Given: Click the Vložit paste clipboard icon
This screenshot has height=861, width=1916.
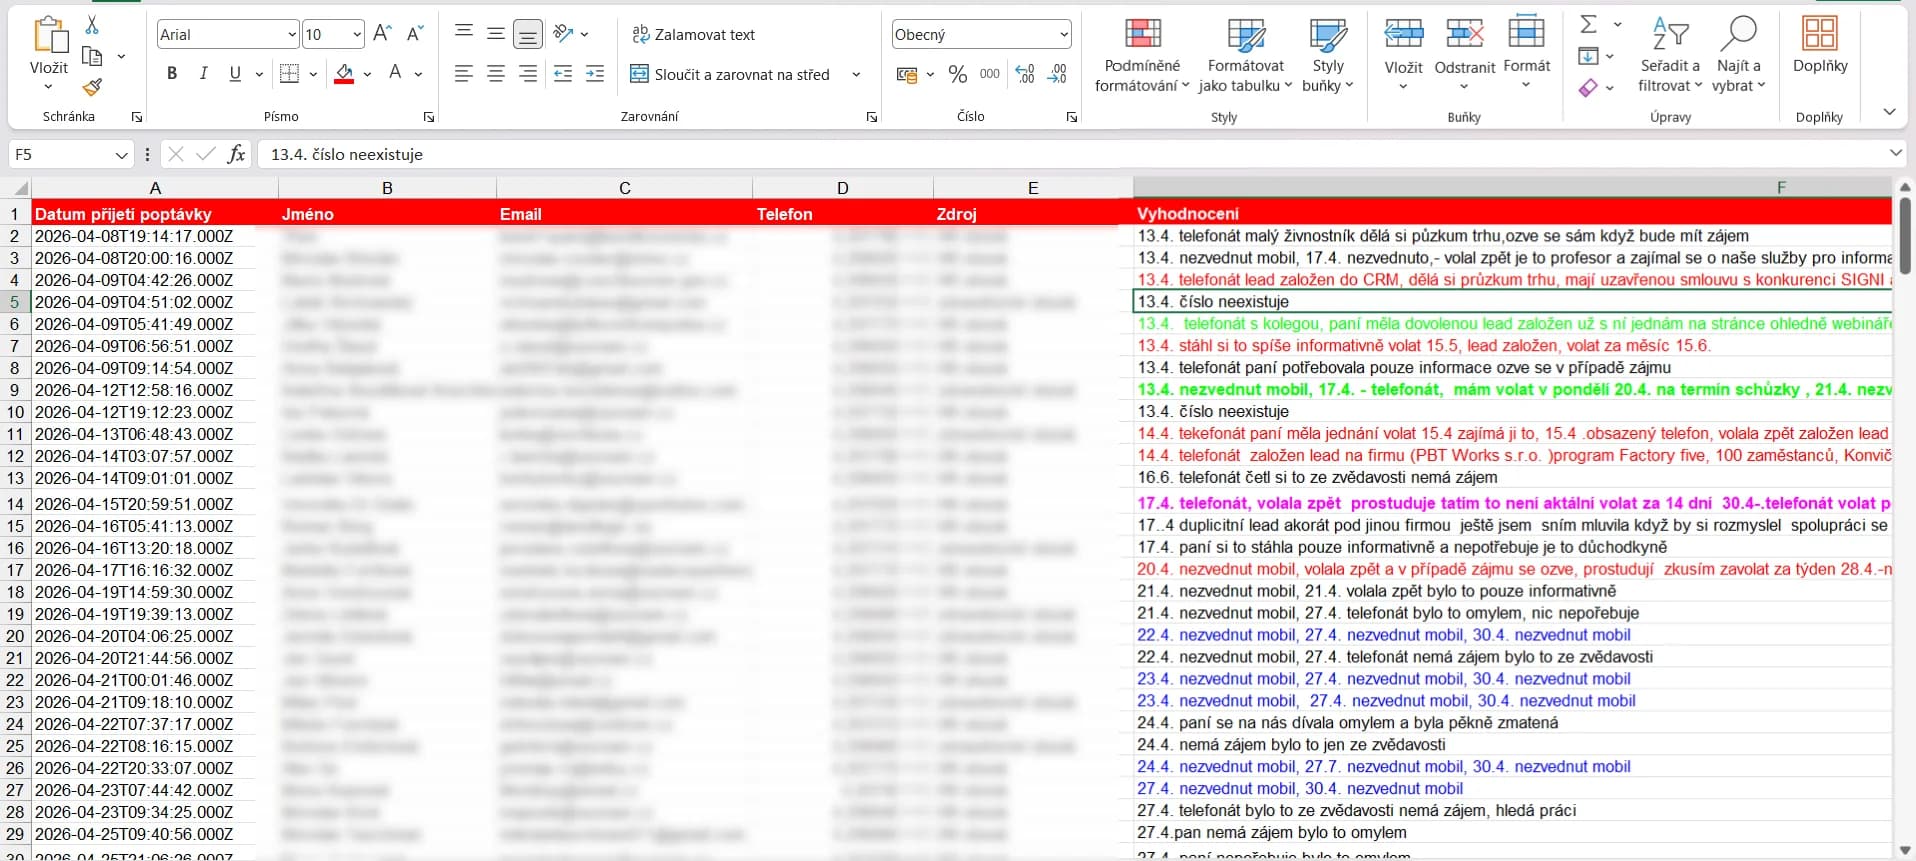Looking at the screenshot, I should (49, 35).
